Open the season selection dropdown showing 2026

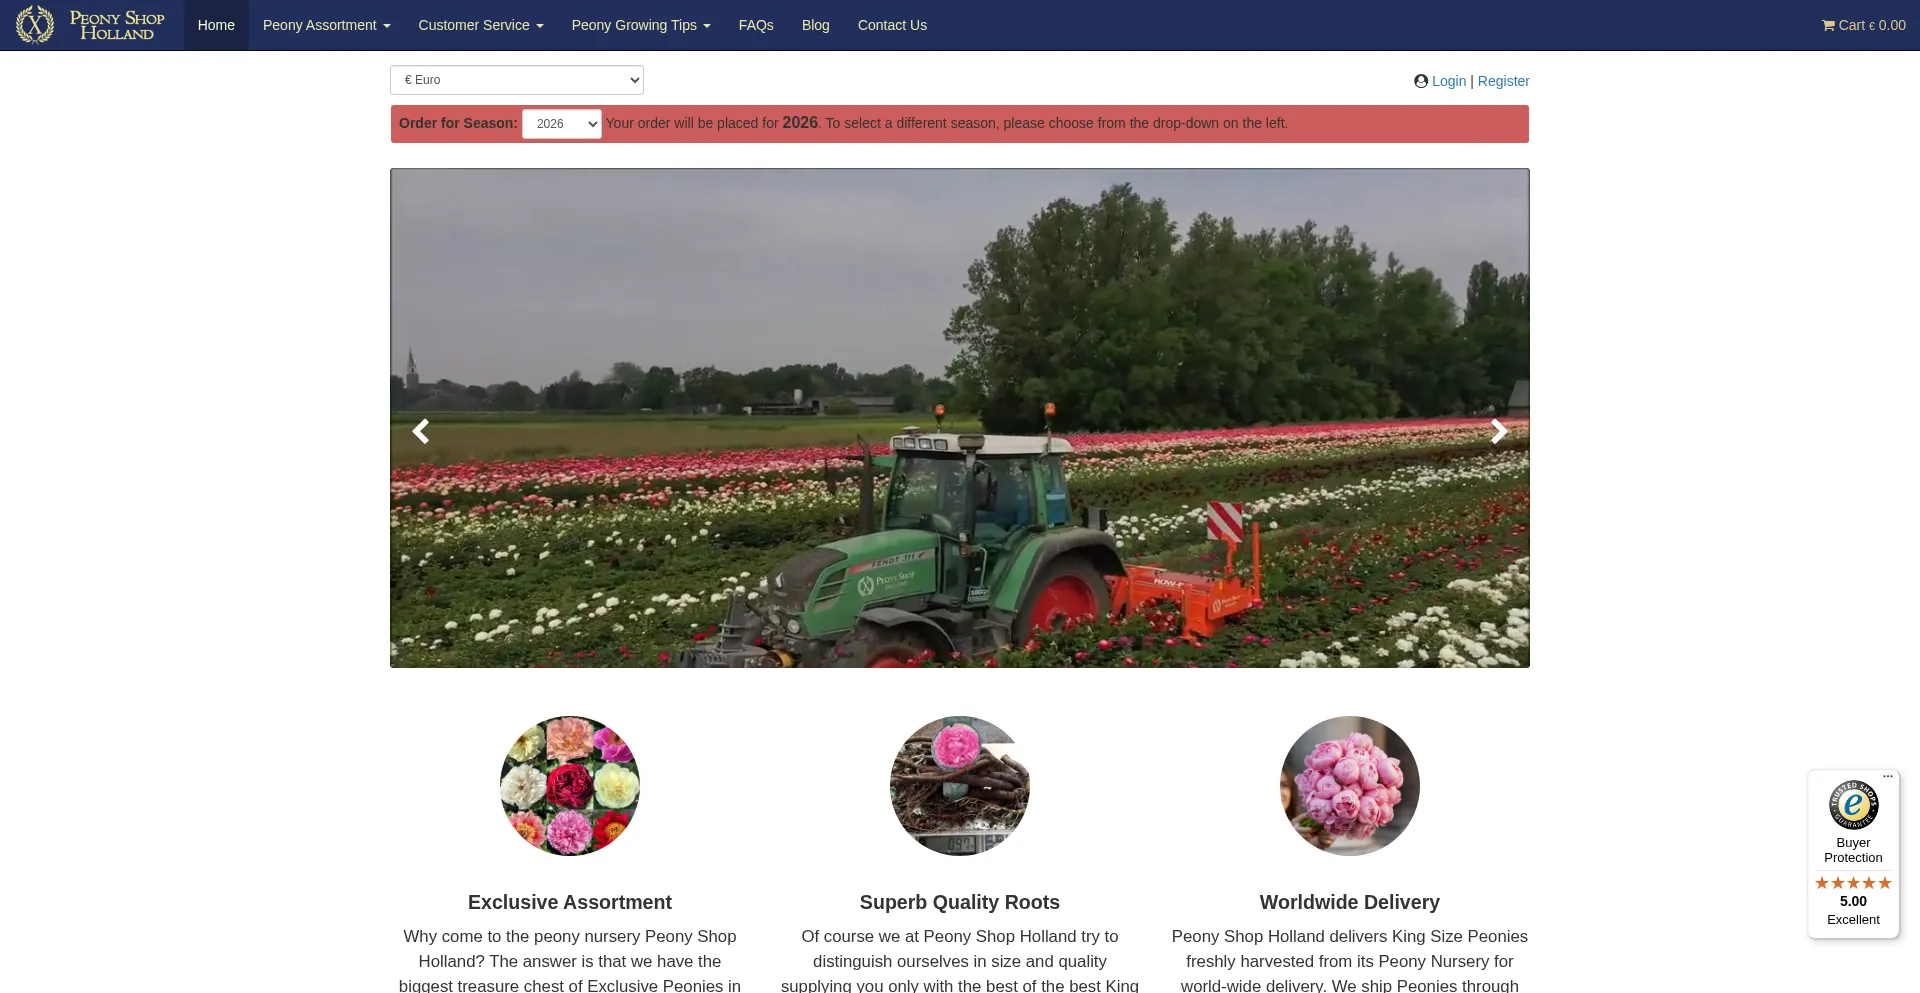(561, 123)
